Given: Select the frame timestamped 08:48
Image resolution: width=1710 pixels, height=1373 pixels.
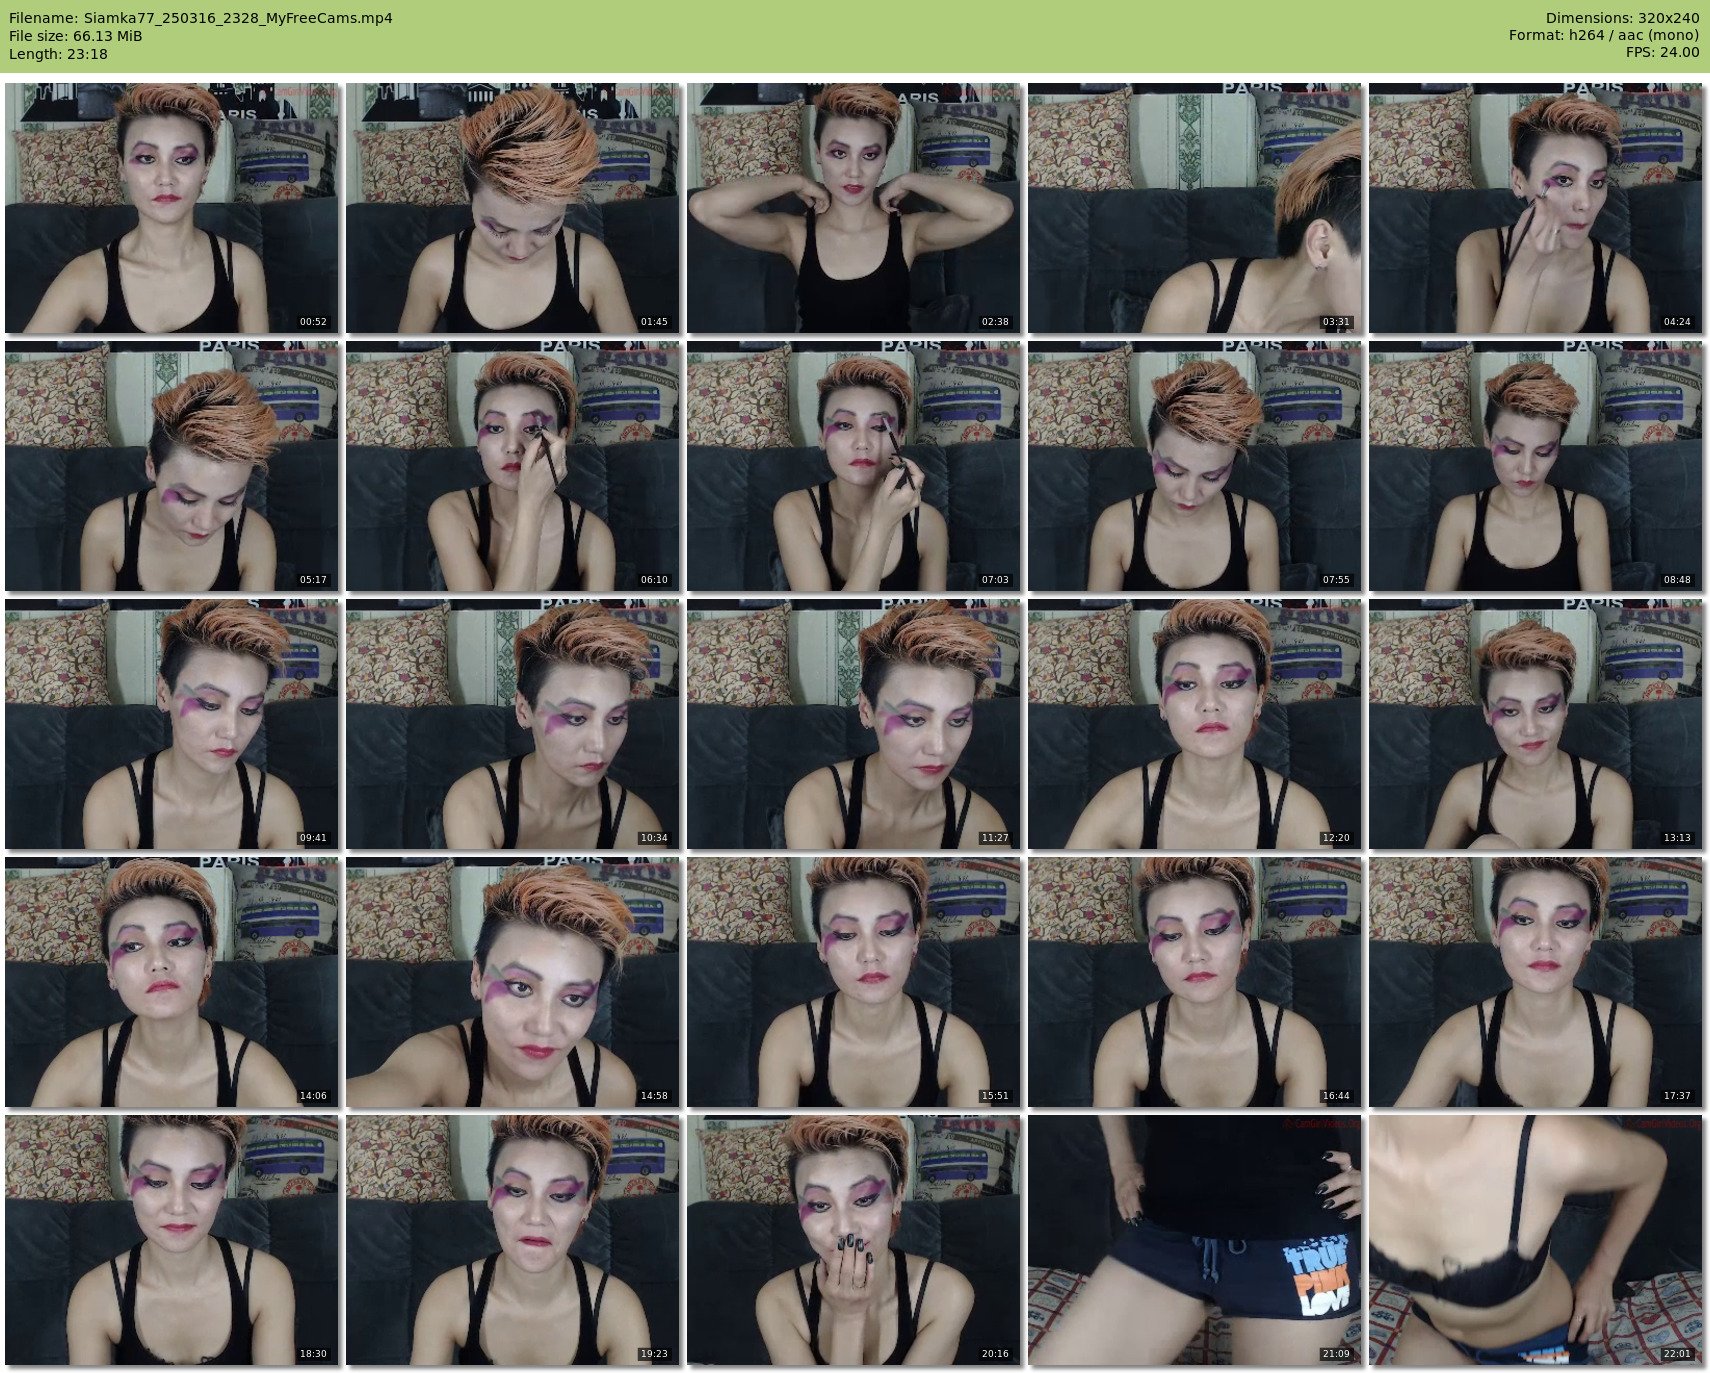Looking at the screenshot, I should [x=1536, y=466].
